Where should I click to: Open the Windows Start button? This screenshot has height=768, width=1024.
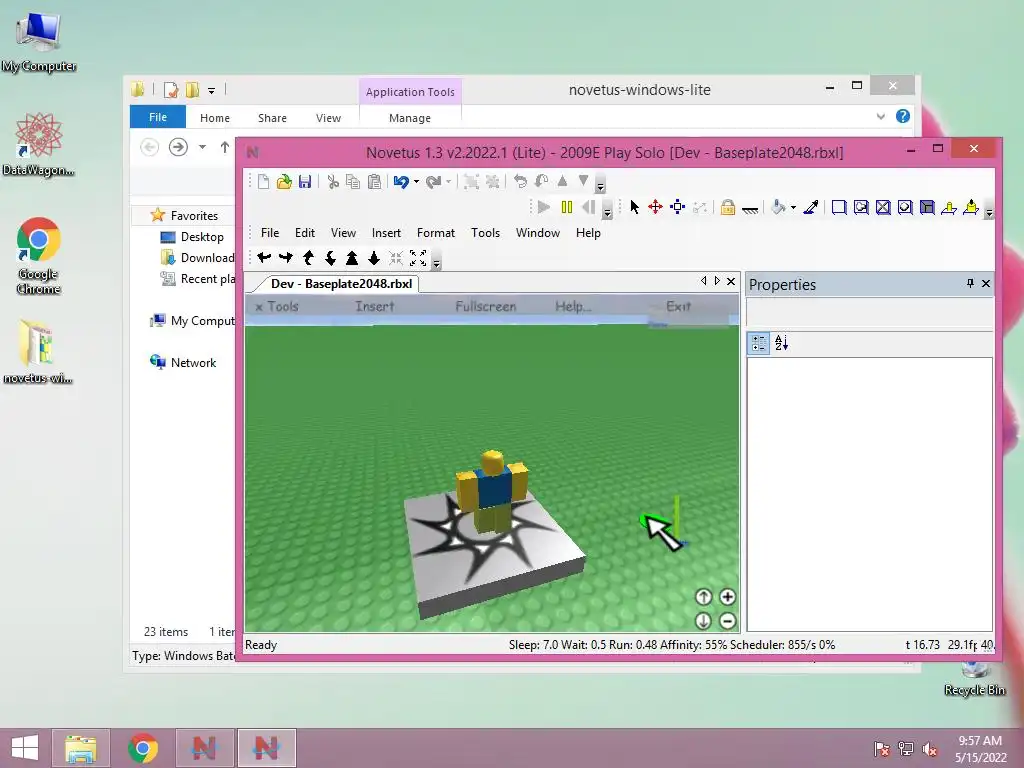click(24, 748)
